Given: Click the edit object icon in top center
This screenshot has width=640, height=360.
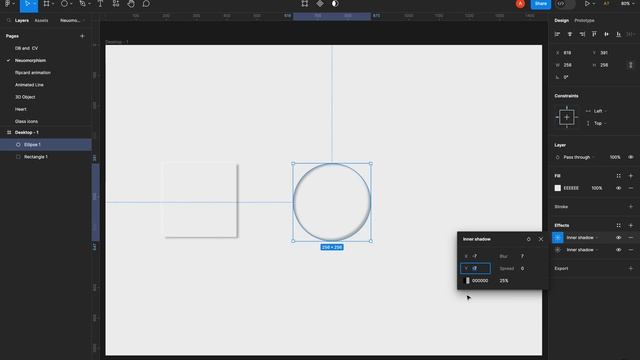Looking at the screenshot, I should click(304, 4).
